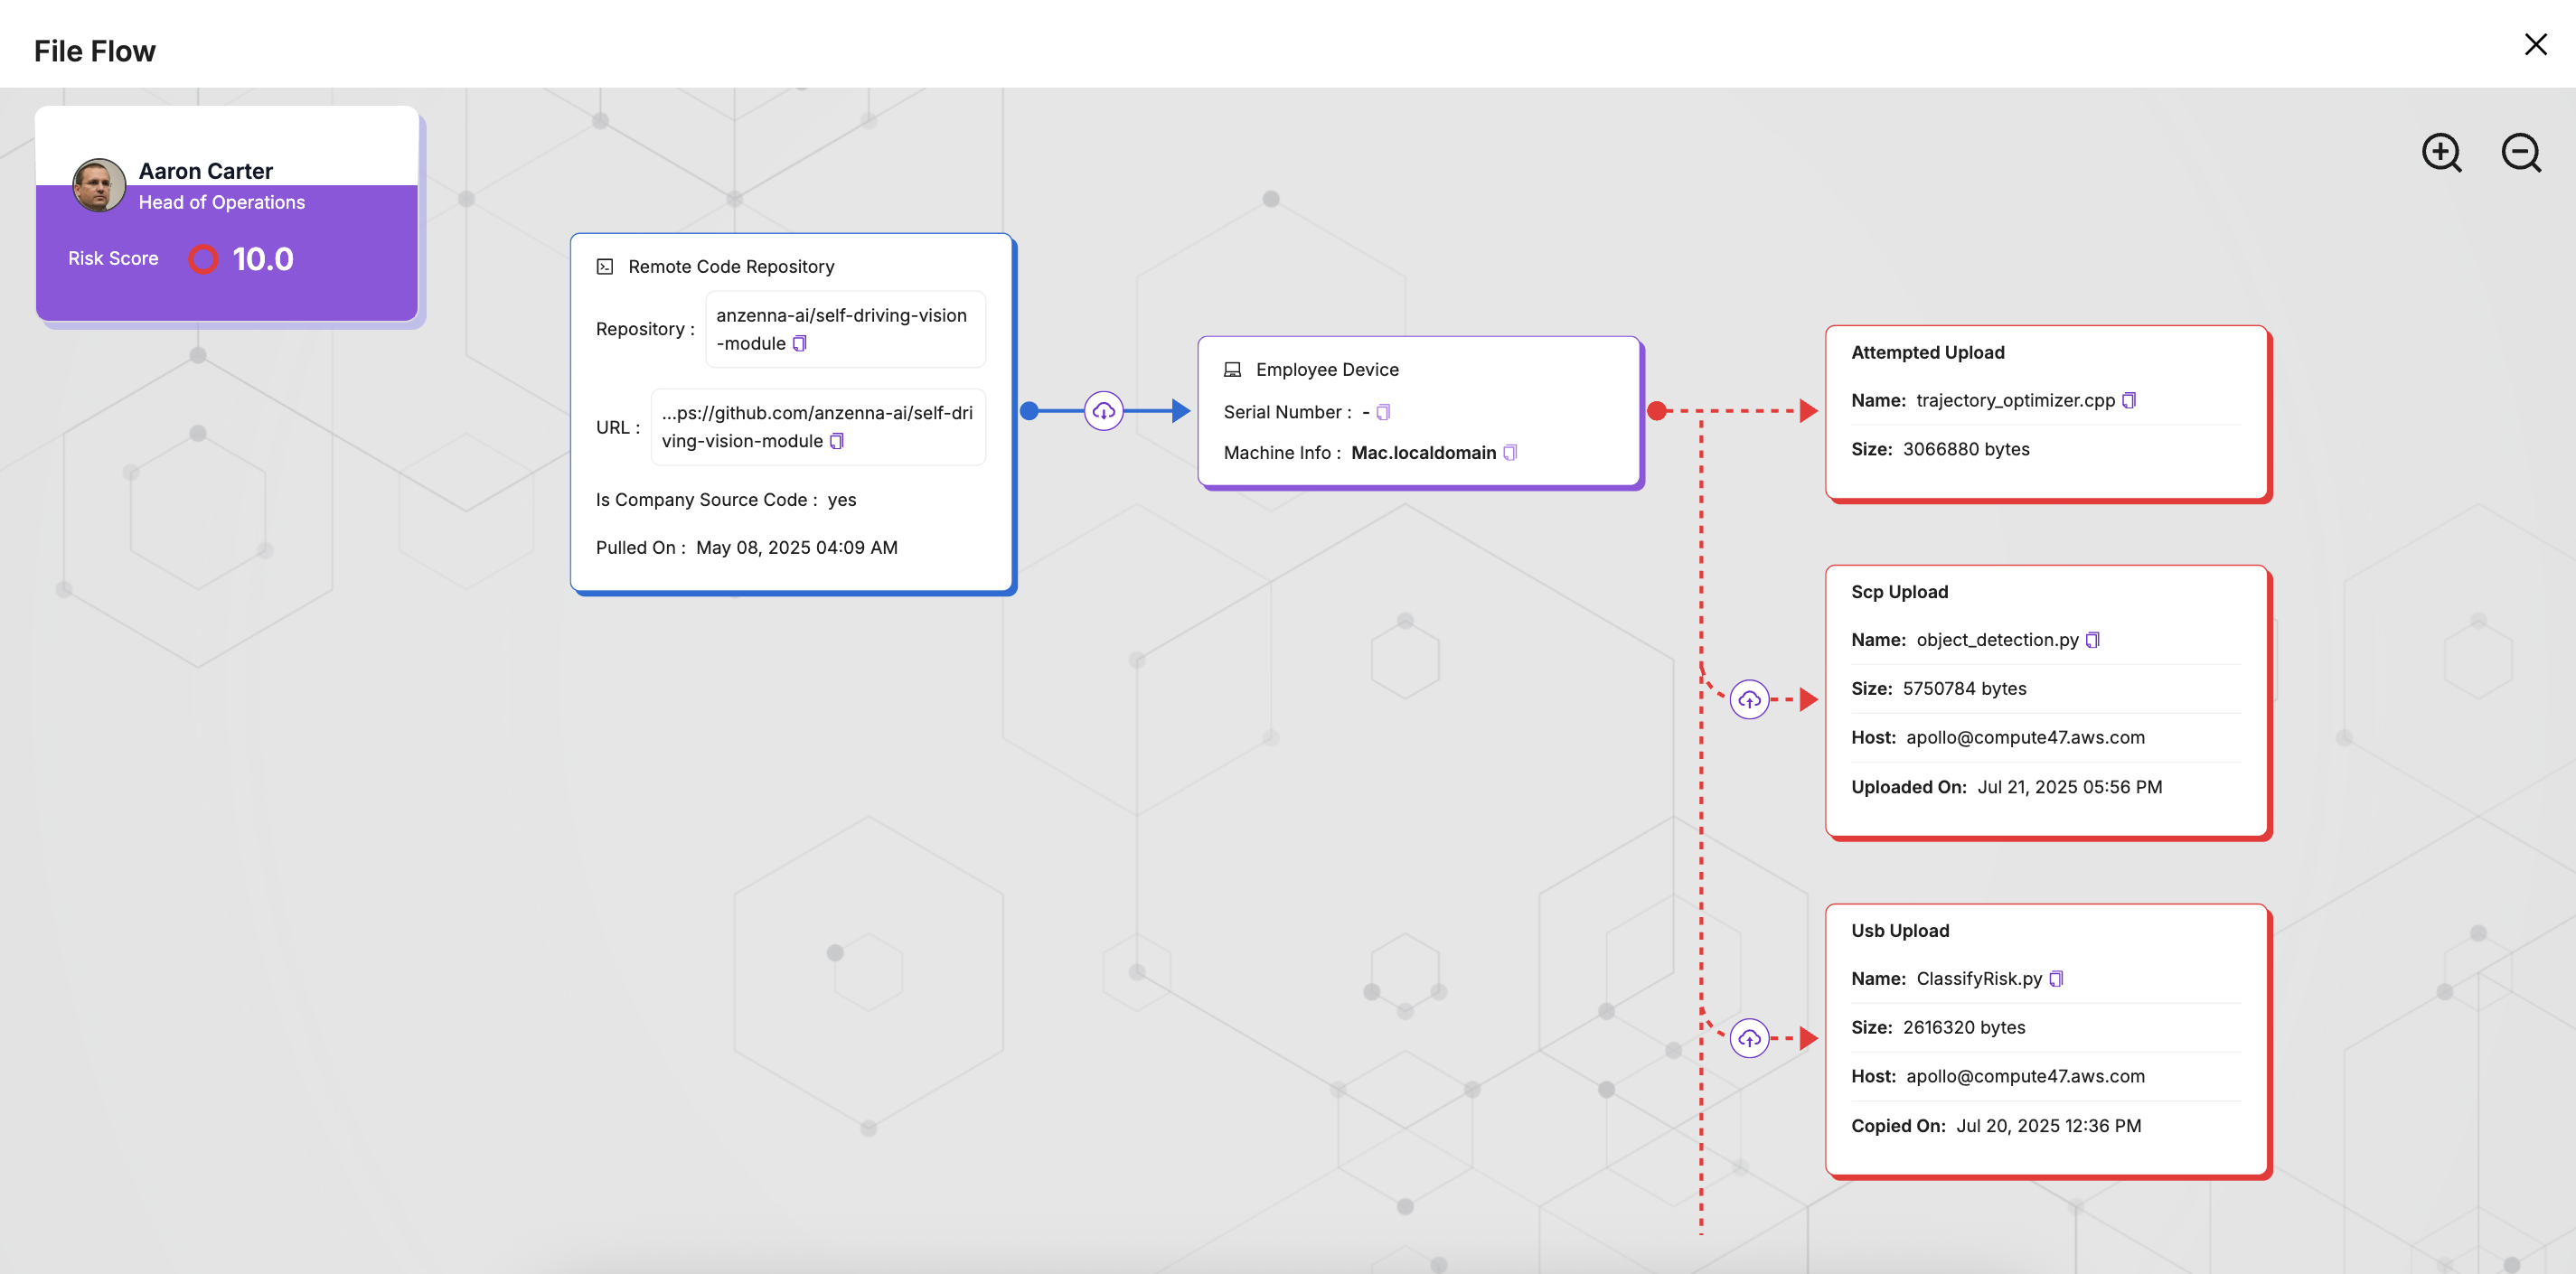Click the Usb Upload host apollo@compute47.aws.com
Screen dimensions: 2576x1274
pos(2025,1077)
